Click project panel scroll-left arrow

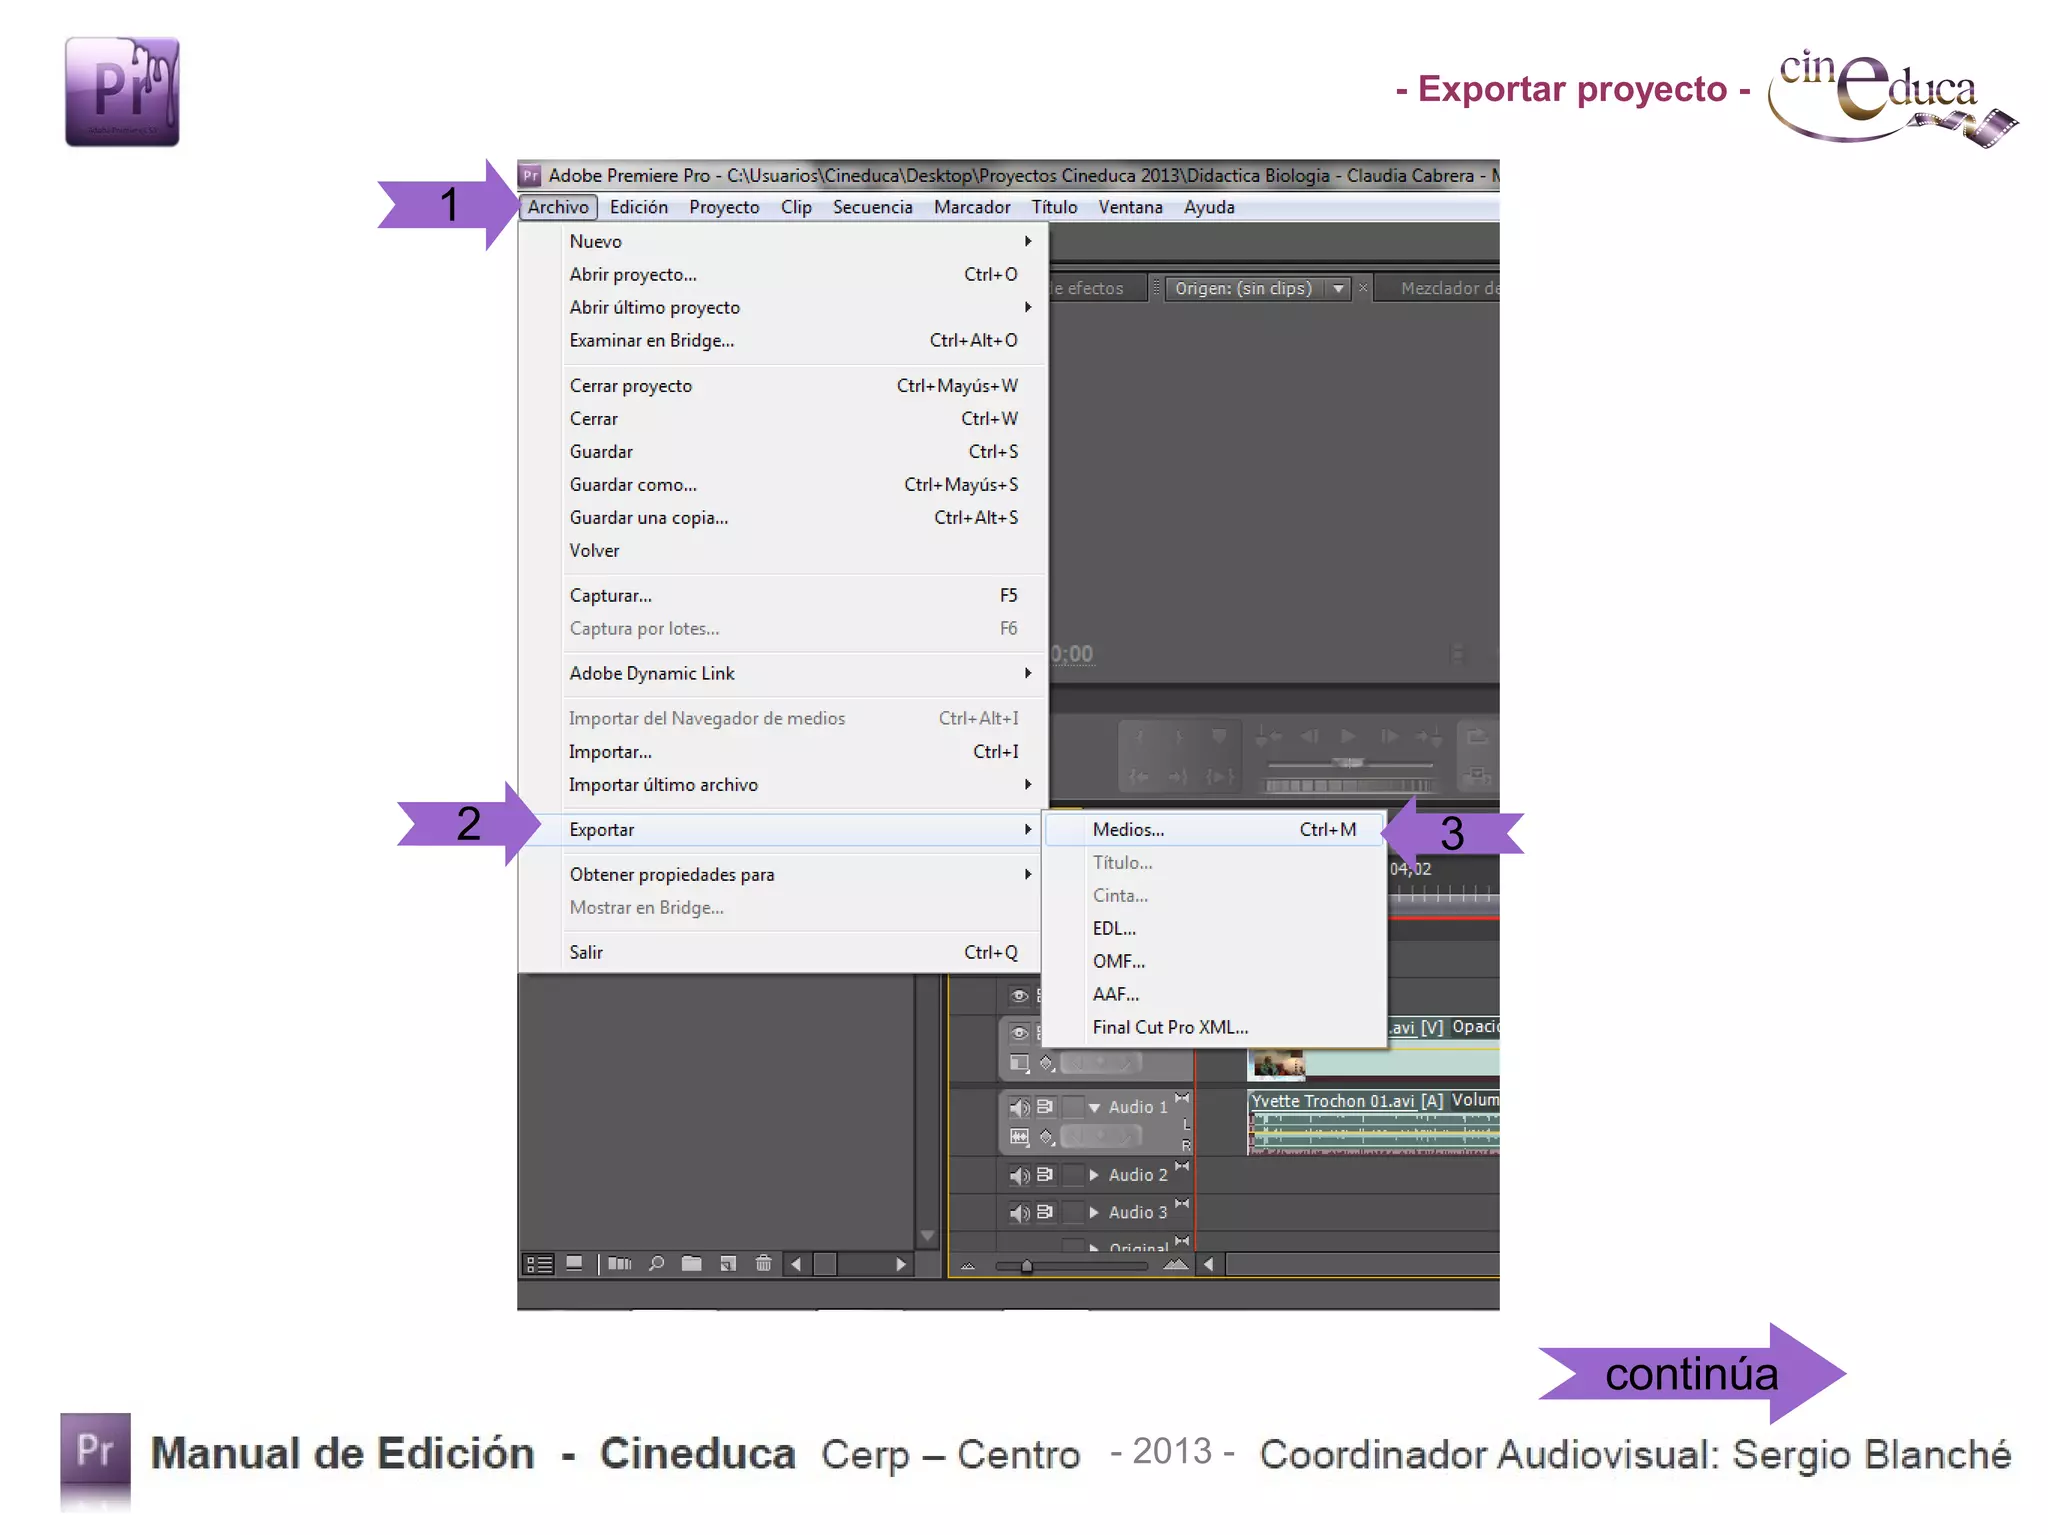tap(796, 1264)
